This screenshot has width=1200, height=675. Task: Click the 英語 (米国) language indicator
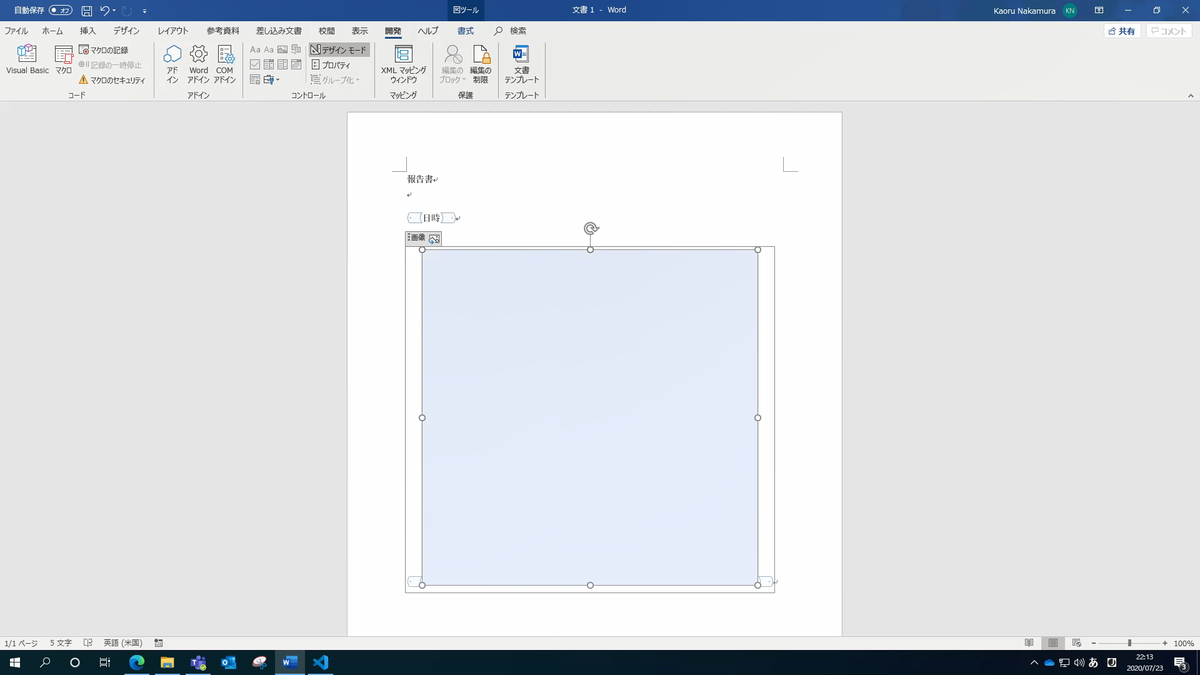(x=123, y=643)
